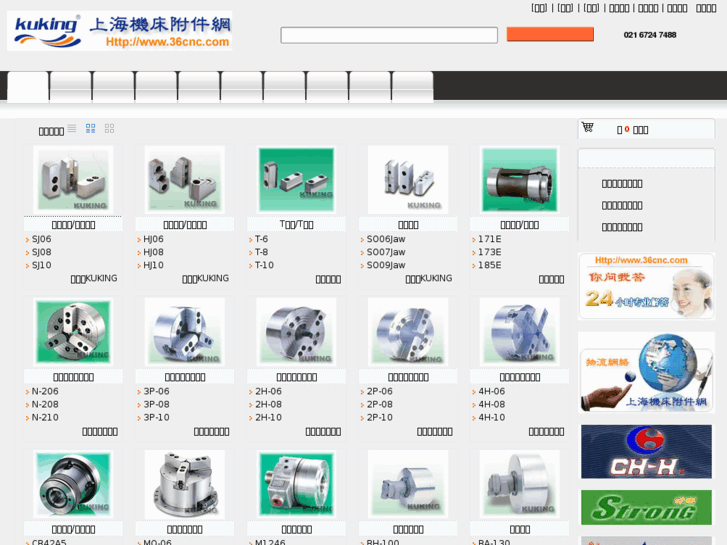The width and height of the screenshot is (727, 545).
Task: Open the hard jaw thumbnail above HJ06
Action: pos(185,180)
